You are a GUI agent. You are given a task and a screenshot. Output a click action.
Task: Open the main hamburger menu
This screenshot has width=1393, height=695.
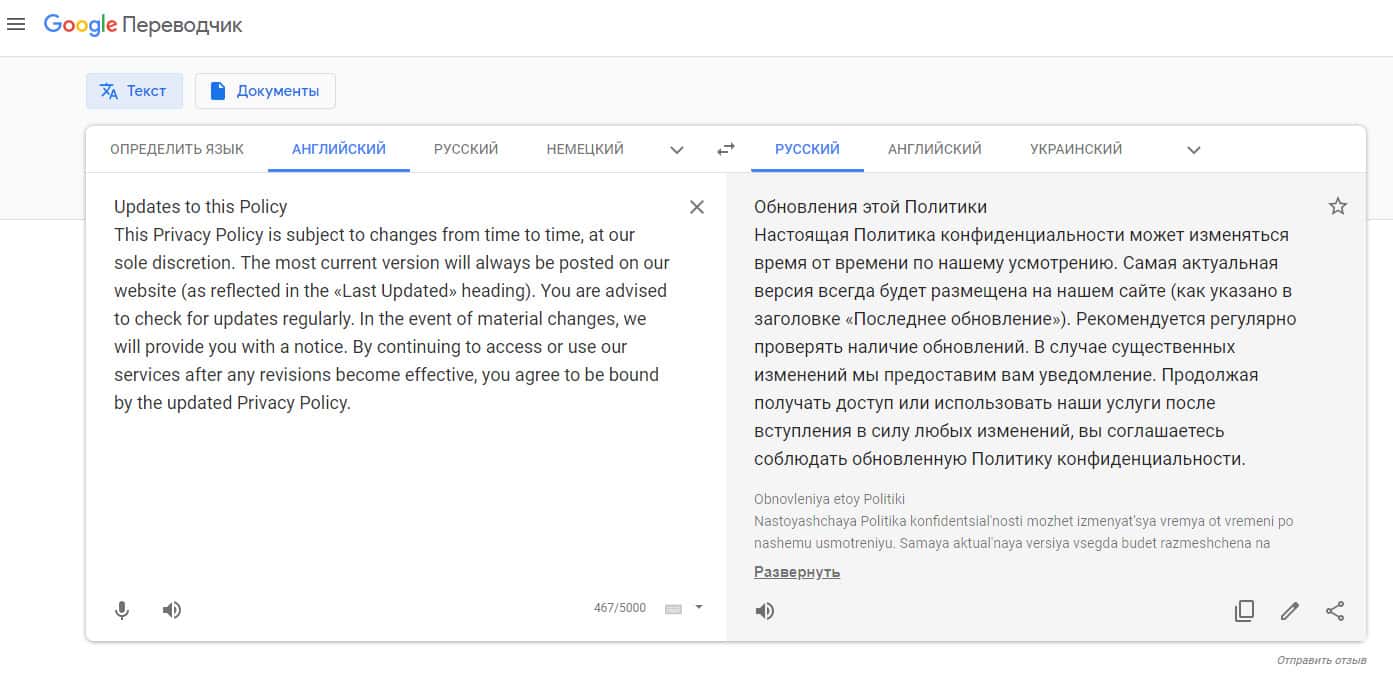[x=16, y=25]
